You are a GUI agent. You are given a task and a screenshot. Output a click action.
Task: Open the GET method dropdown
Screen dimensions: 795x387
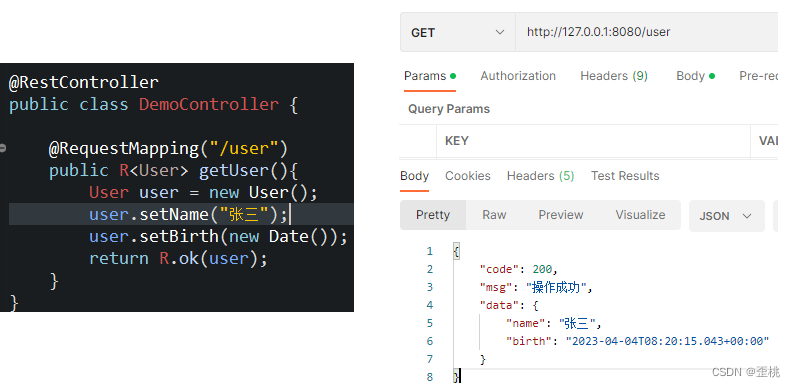tap(458, 32)
